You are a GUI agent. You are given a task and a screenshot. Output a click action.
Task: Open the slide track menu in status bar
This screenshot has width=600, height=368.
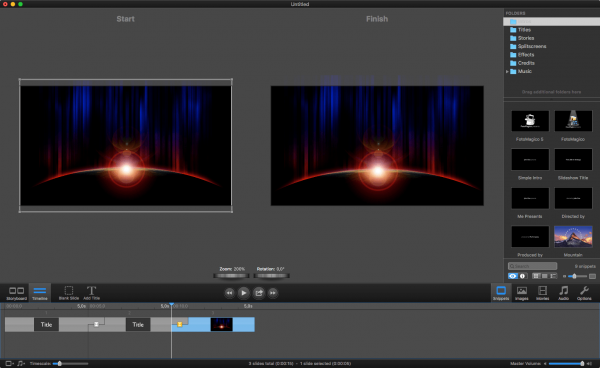click(x=10, y=363)
